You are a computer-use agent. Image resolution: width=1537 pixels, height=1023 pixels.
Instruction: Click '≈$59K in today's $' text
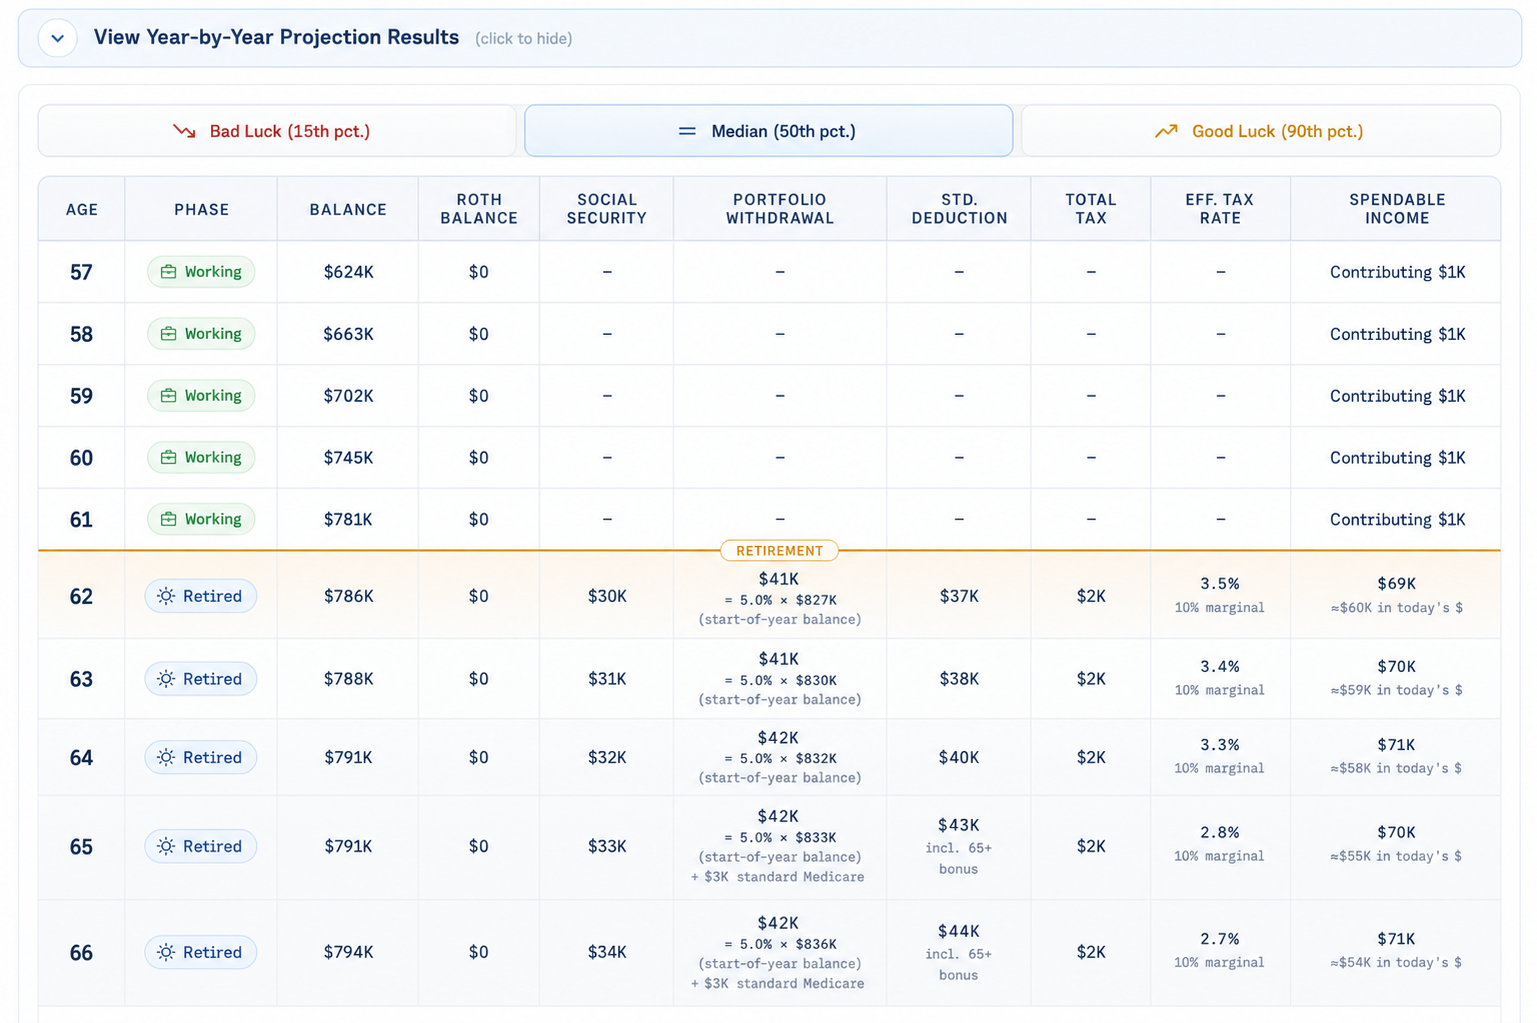click(1397, 690)
